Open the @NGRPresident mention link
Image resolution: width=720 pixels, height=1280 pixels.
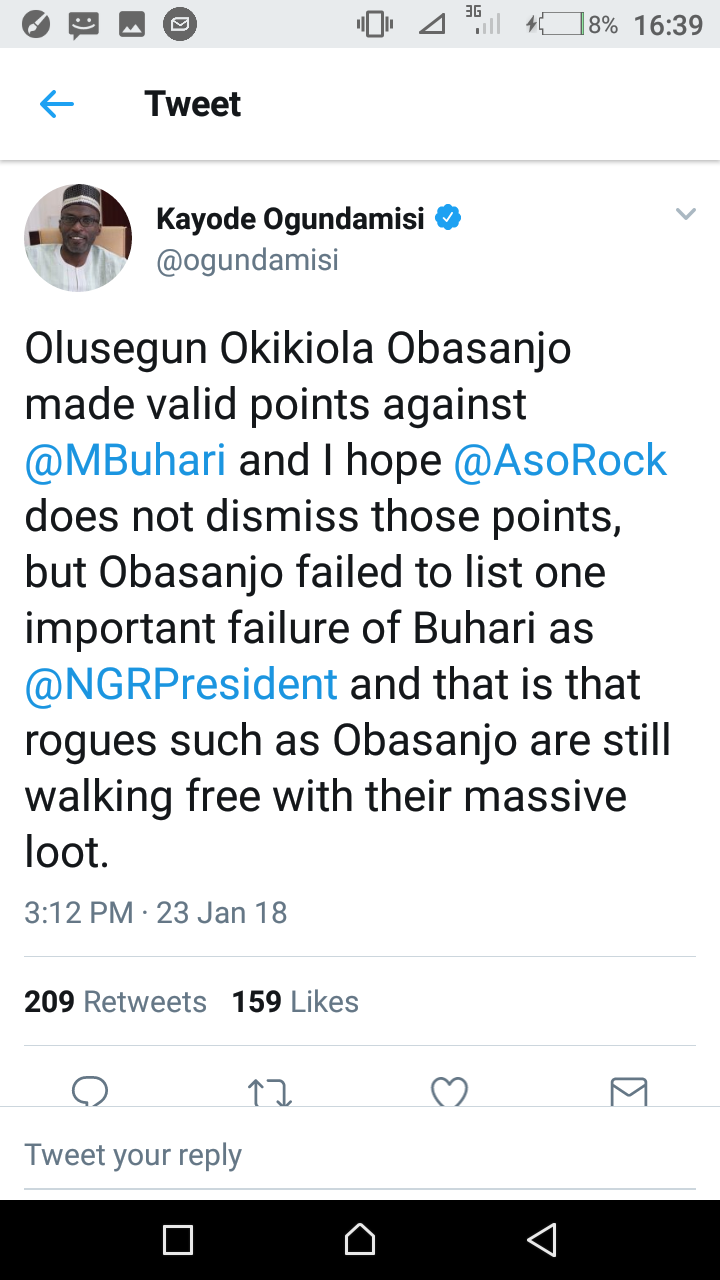click(x=181, y=684)
